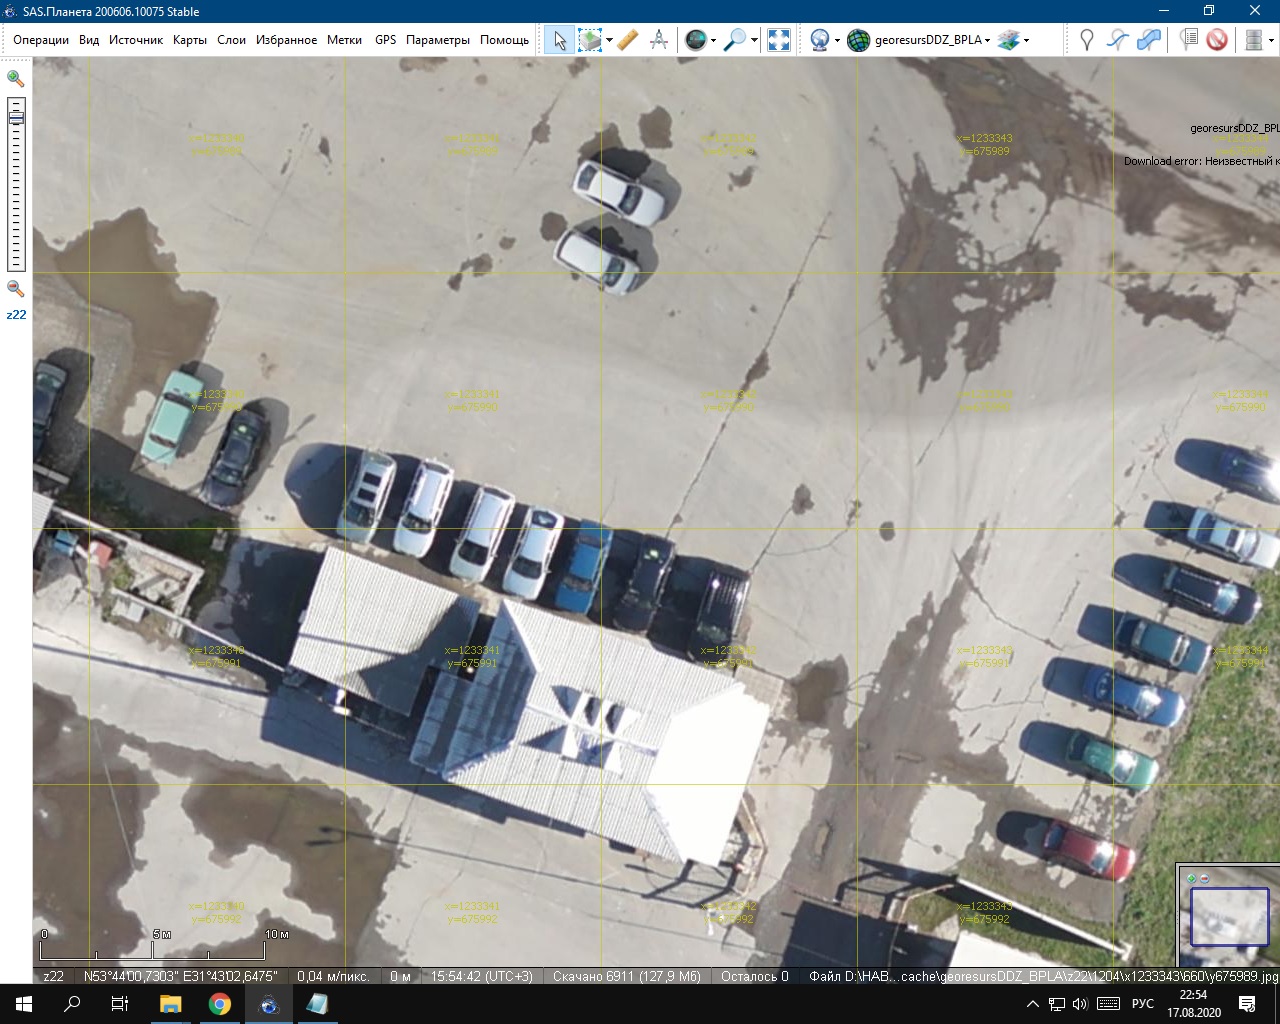Toggle hide all placemarks red icon
The width and height of the screenshot is (1280, 1024).
click(1217, 40)
